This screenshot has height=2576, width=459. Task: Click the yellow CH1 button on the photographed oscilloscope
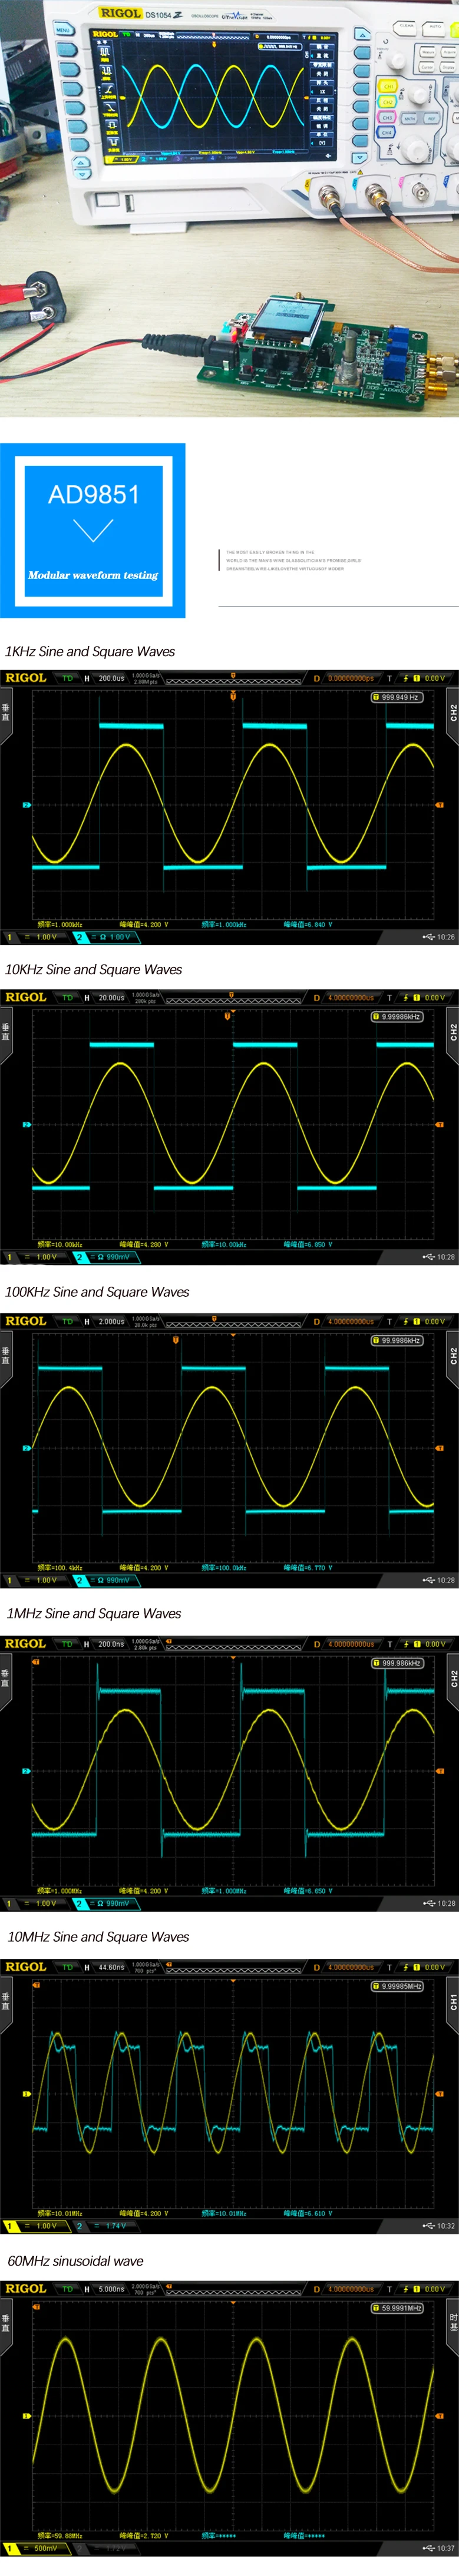coord(388,86)
